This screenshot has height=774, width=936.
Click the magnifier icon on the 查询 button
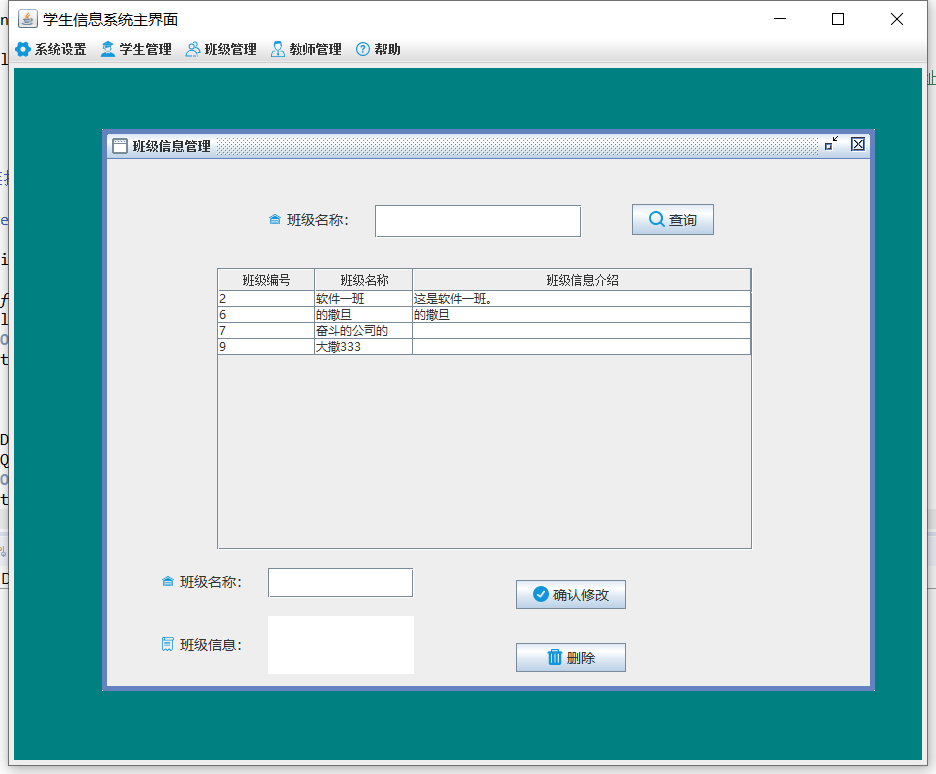point(655,219)
